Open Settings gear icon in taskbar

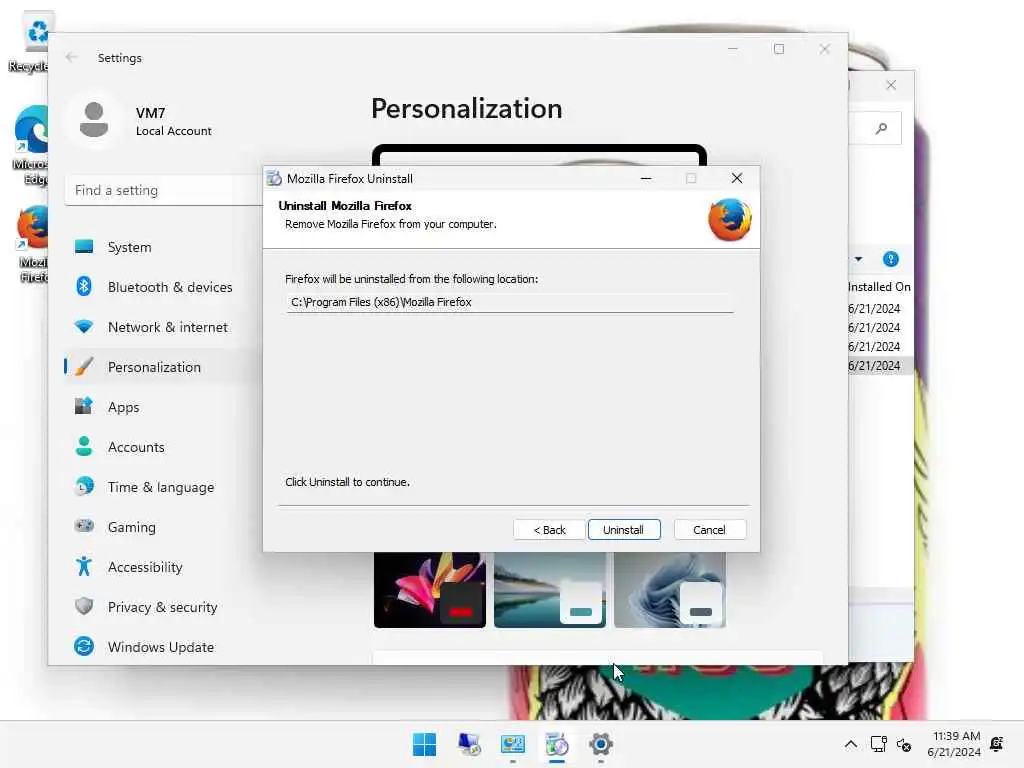tap(601, 744)
